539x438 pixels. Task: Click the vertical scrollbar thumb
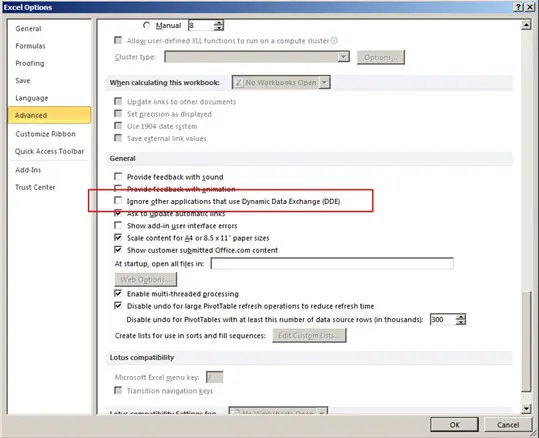[x=526, y=341]
